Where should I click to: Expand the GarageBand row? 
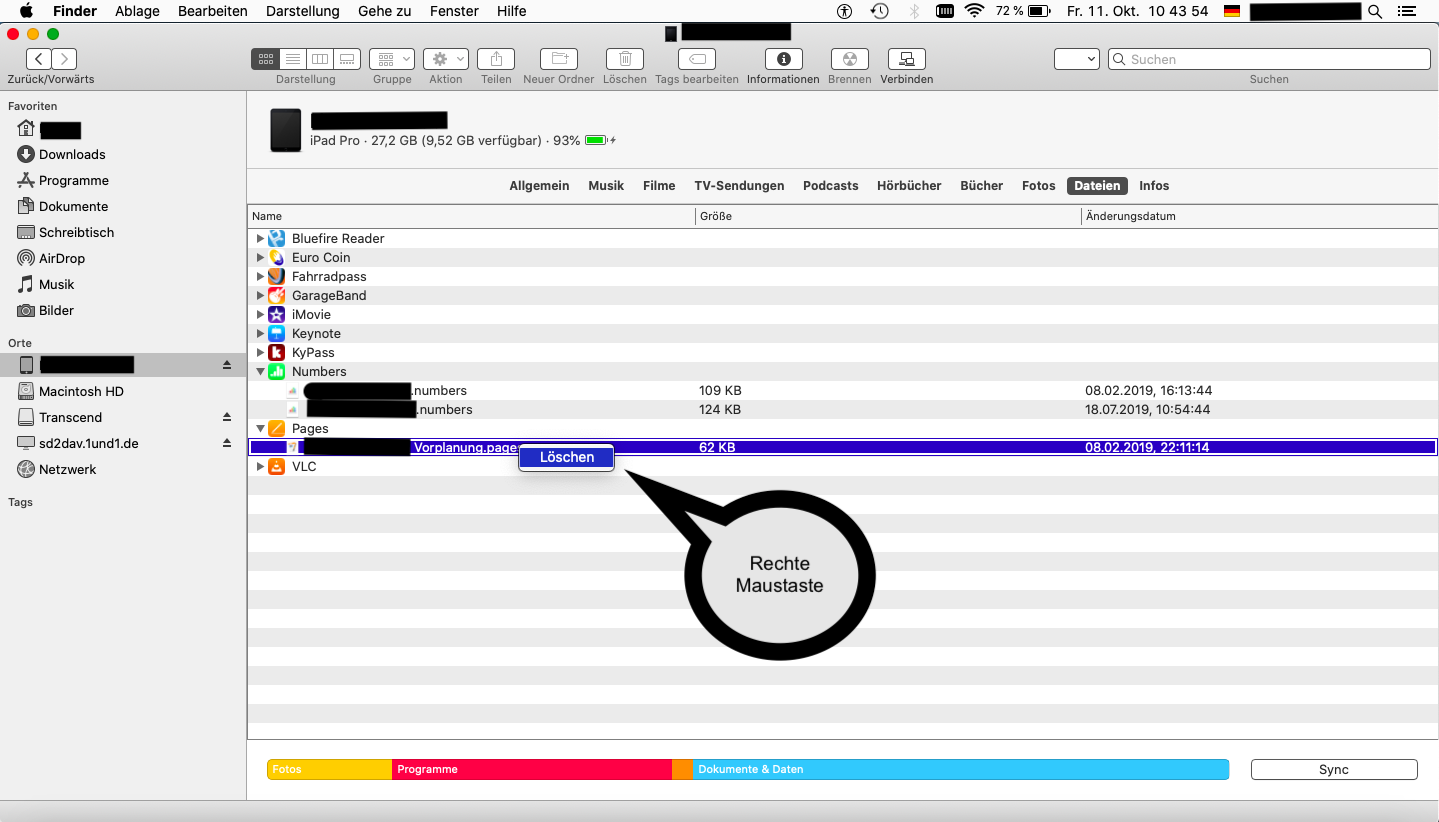(260, 295)
